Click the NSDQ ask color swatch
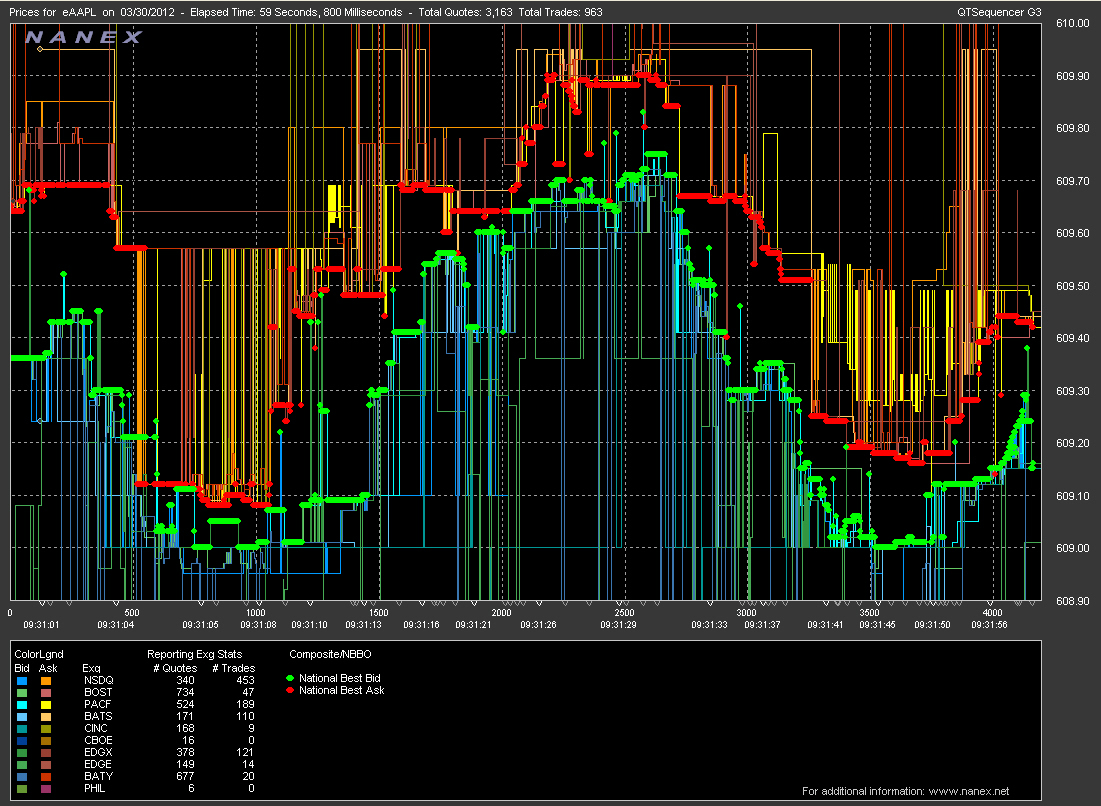The image size is (1101, 806). click(x=46, y=680)
